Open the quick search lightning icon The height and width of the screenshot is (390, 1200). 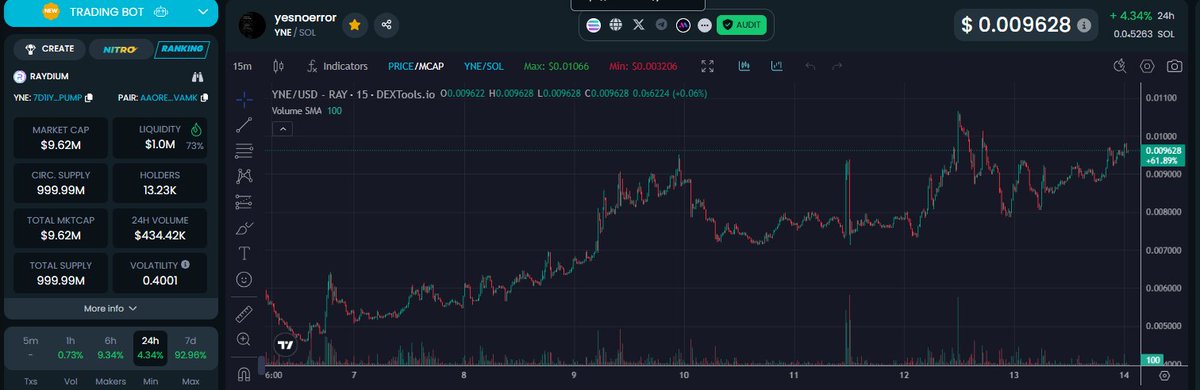[1121, 66]
